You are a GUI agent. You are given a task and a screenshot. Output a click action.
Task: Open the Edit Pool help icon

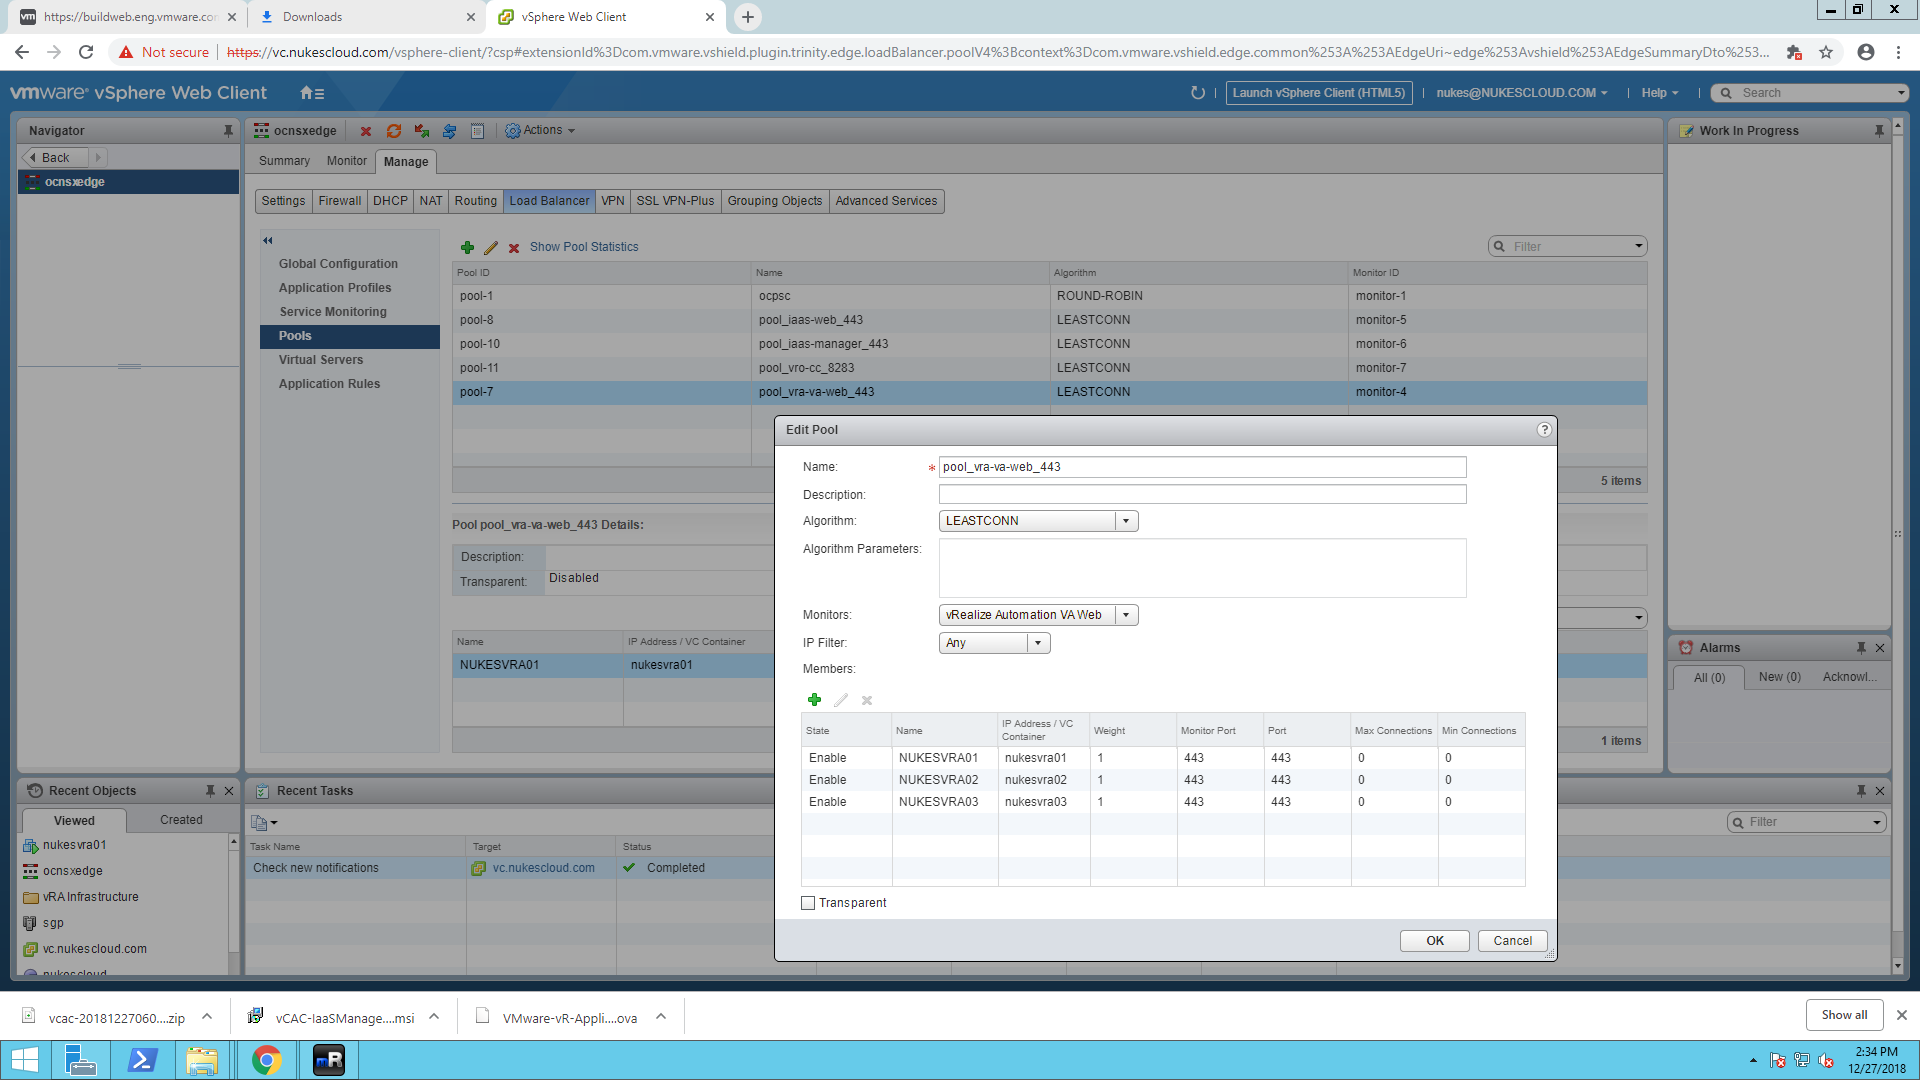(x=1544, y=429)
